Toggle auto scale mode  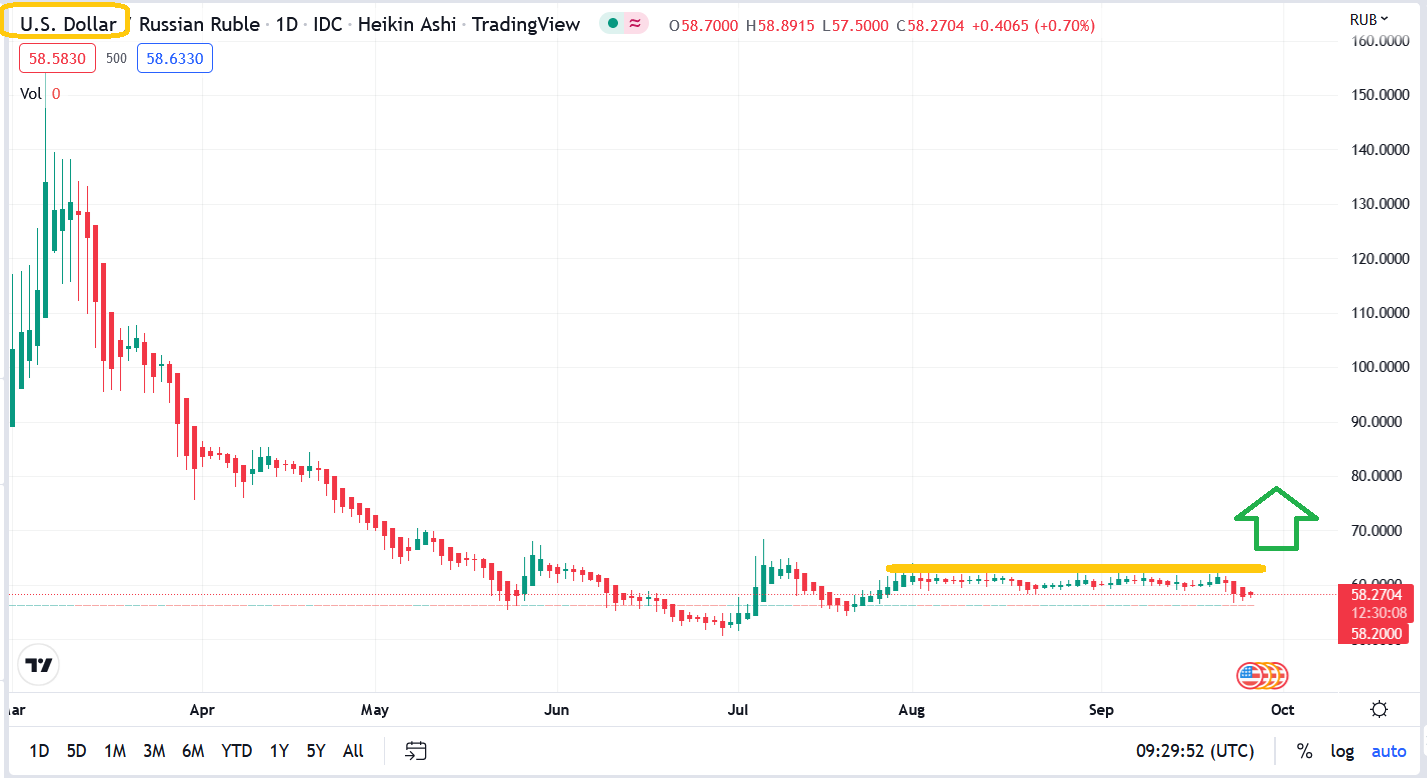click(x=1388, y=750)
